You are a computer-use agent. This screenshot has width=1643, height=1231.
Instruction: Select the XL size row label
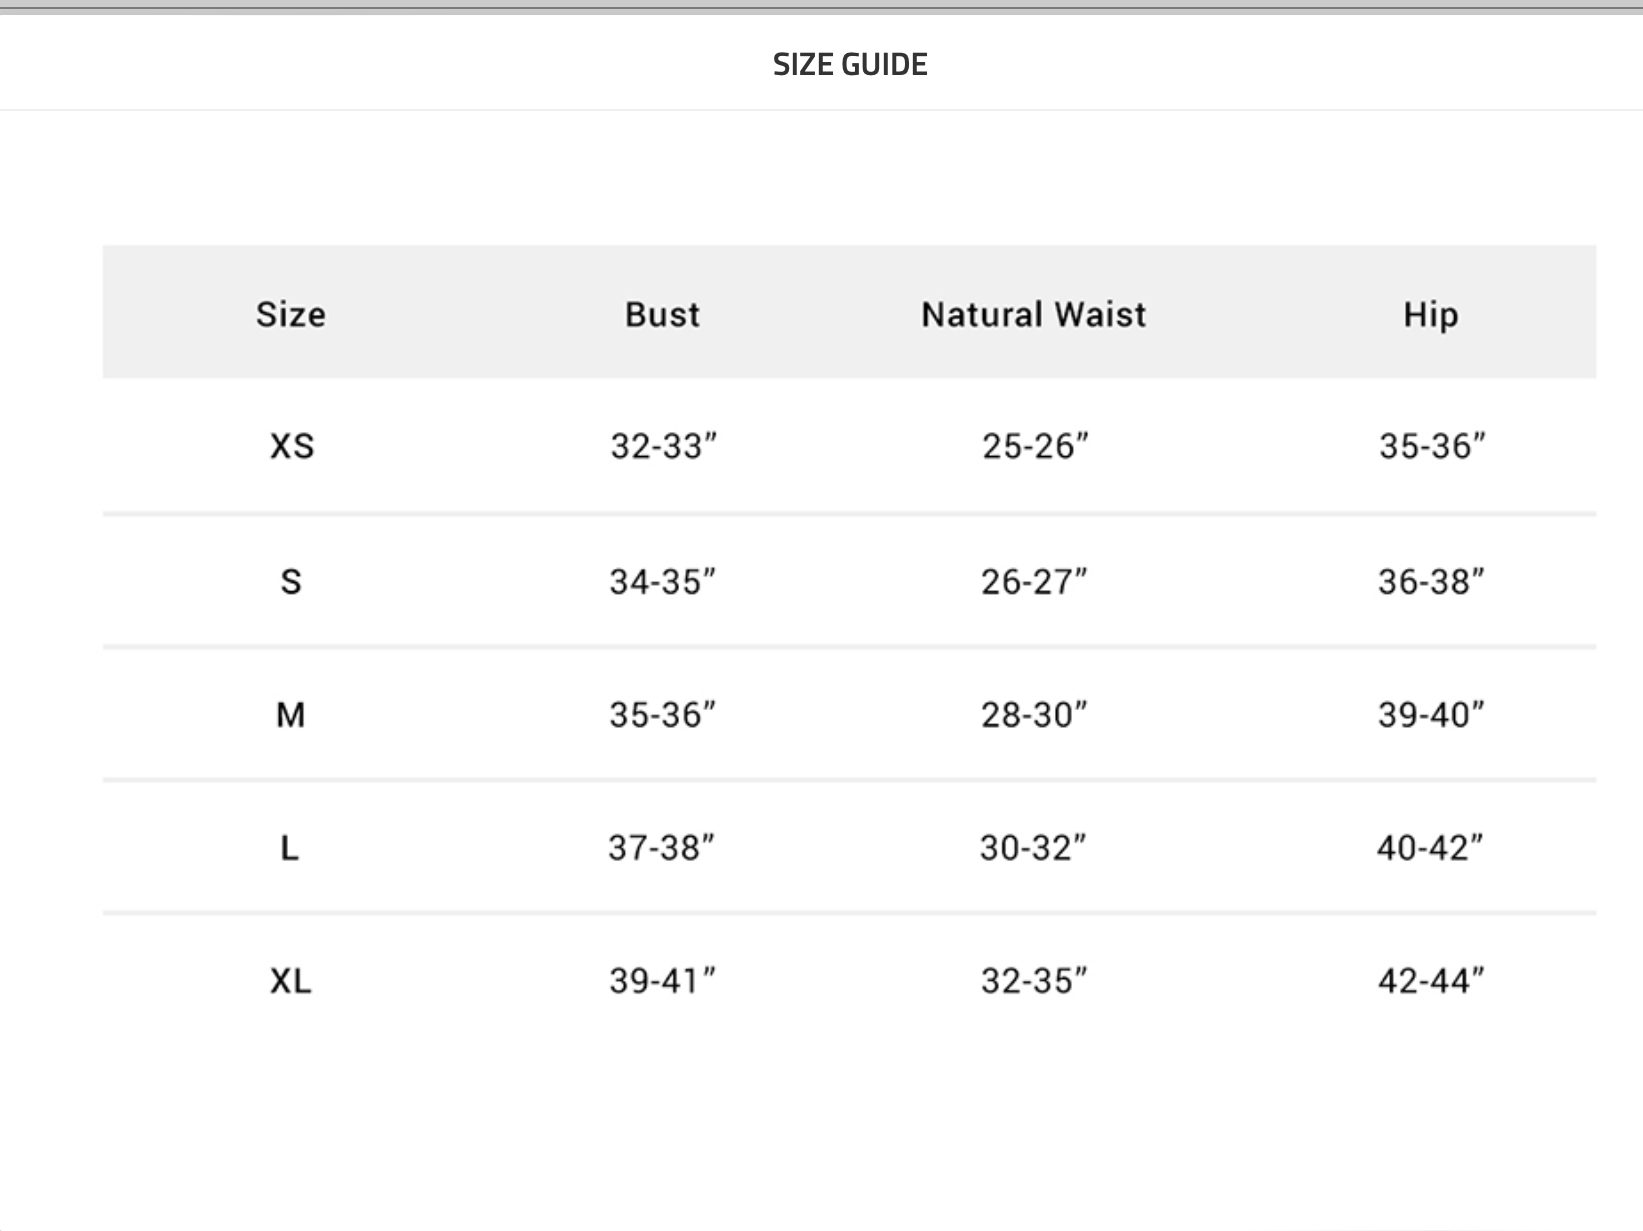tap(291, 981)
